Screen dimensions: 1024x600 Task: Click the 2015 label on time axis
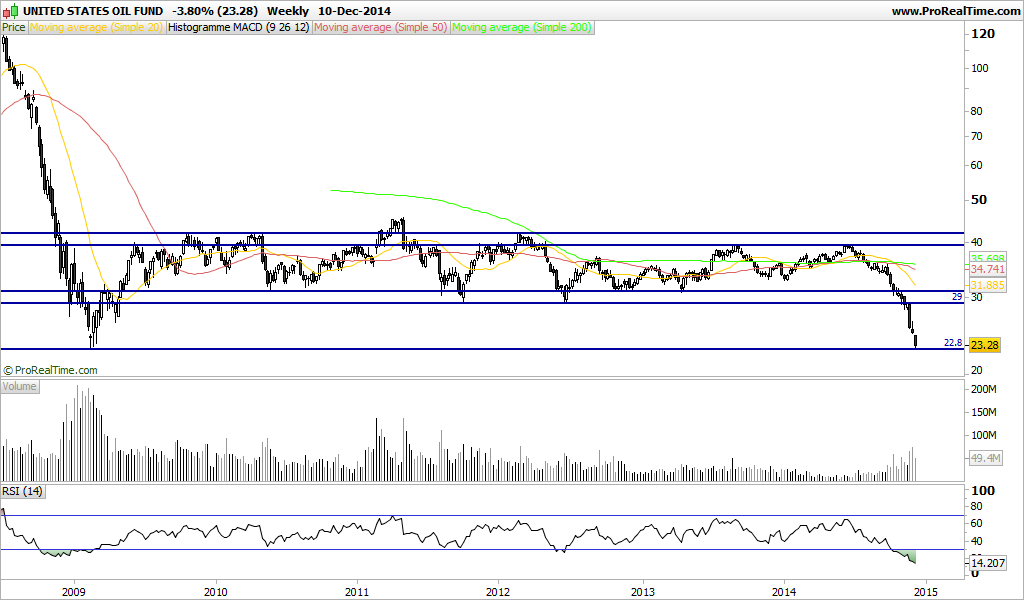click(926, 592)
